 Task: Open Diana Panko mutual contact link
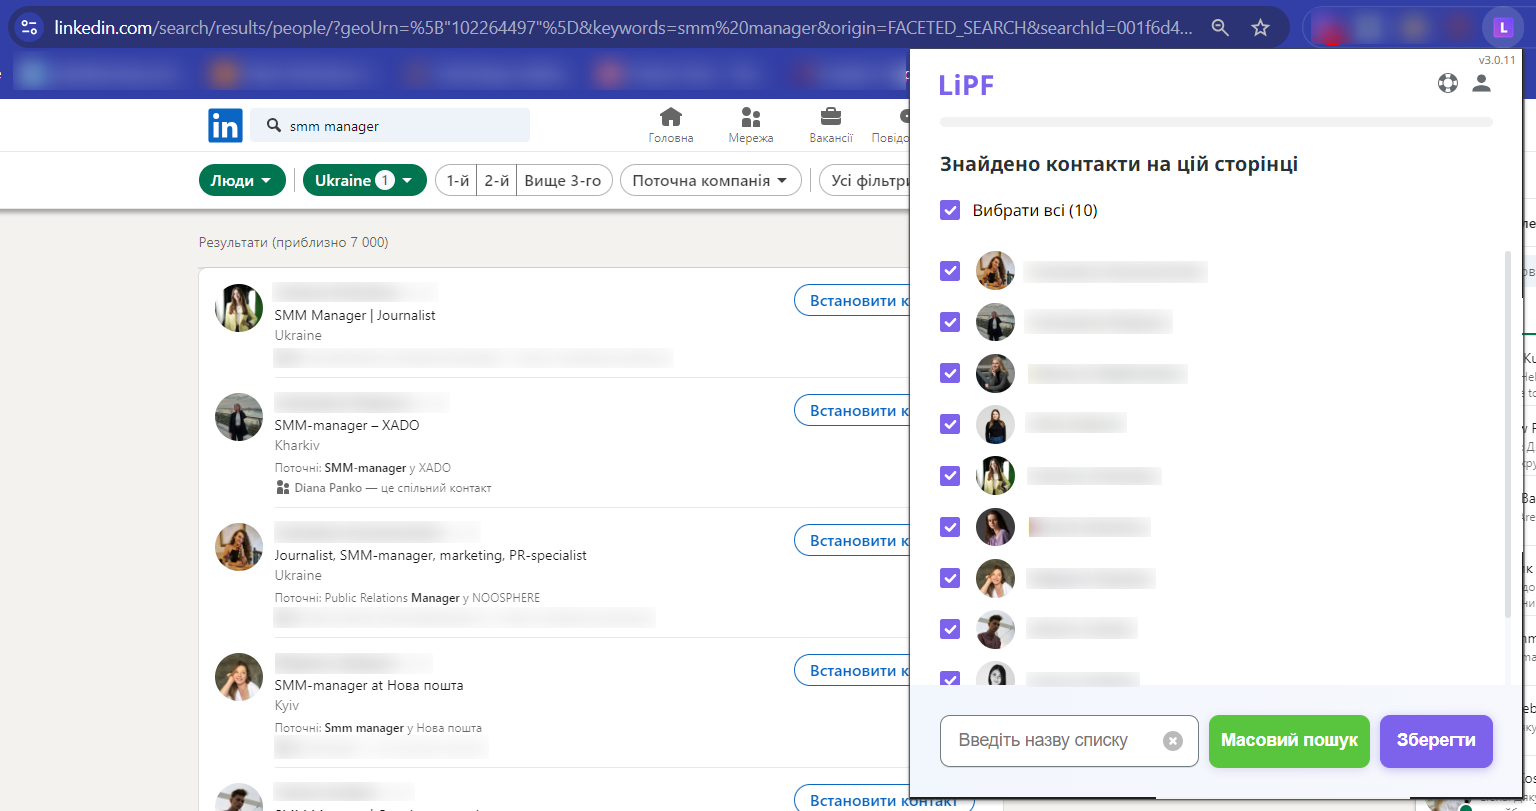tap(328, 488)
